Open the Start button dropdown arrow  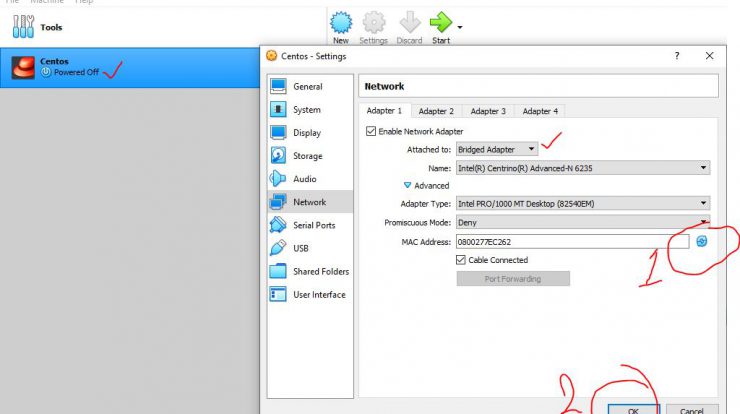pos(460,27)
